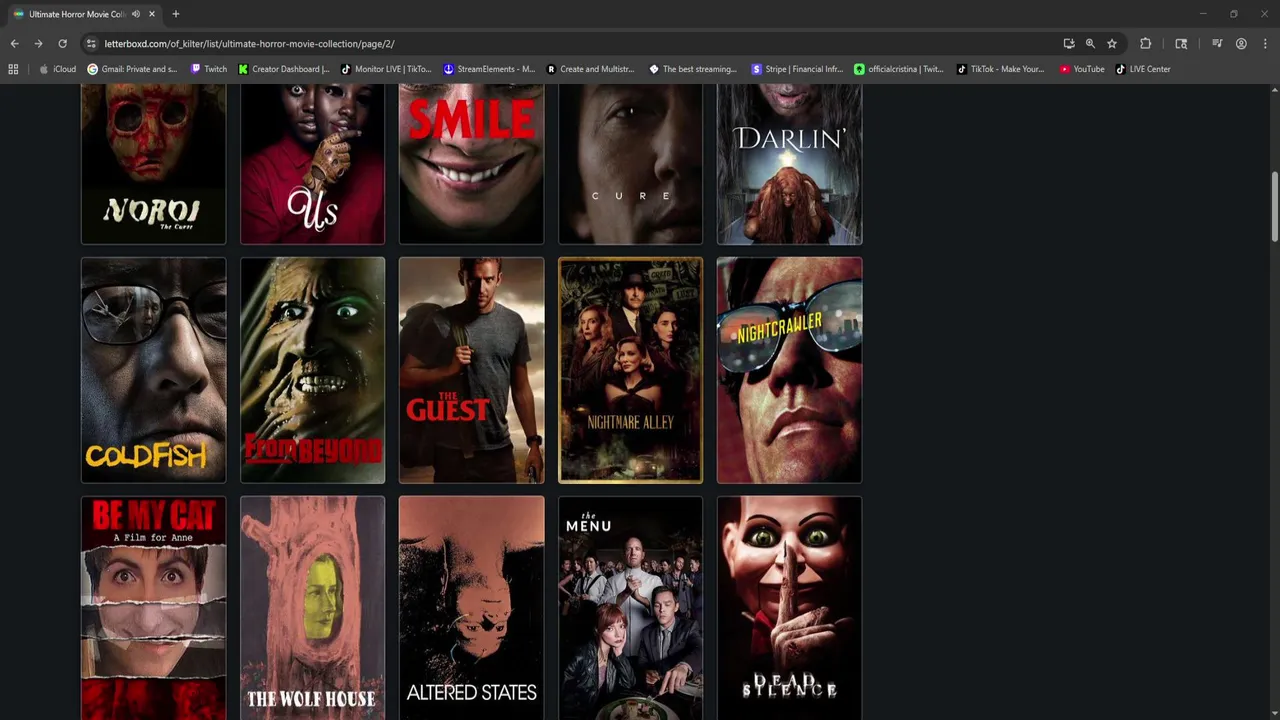Open the Twitch bookmark

[x=208, y=69]
